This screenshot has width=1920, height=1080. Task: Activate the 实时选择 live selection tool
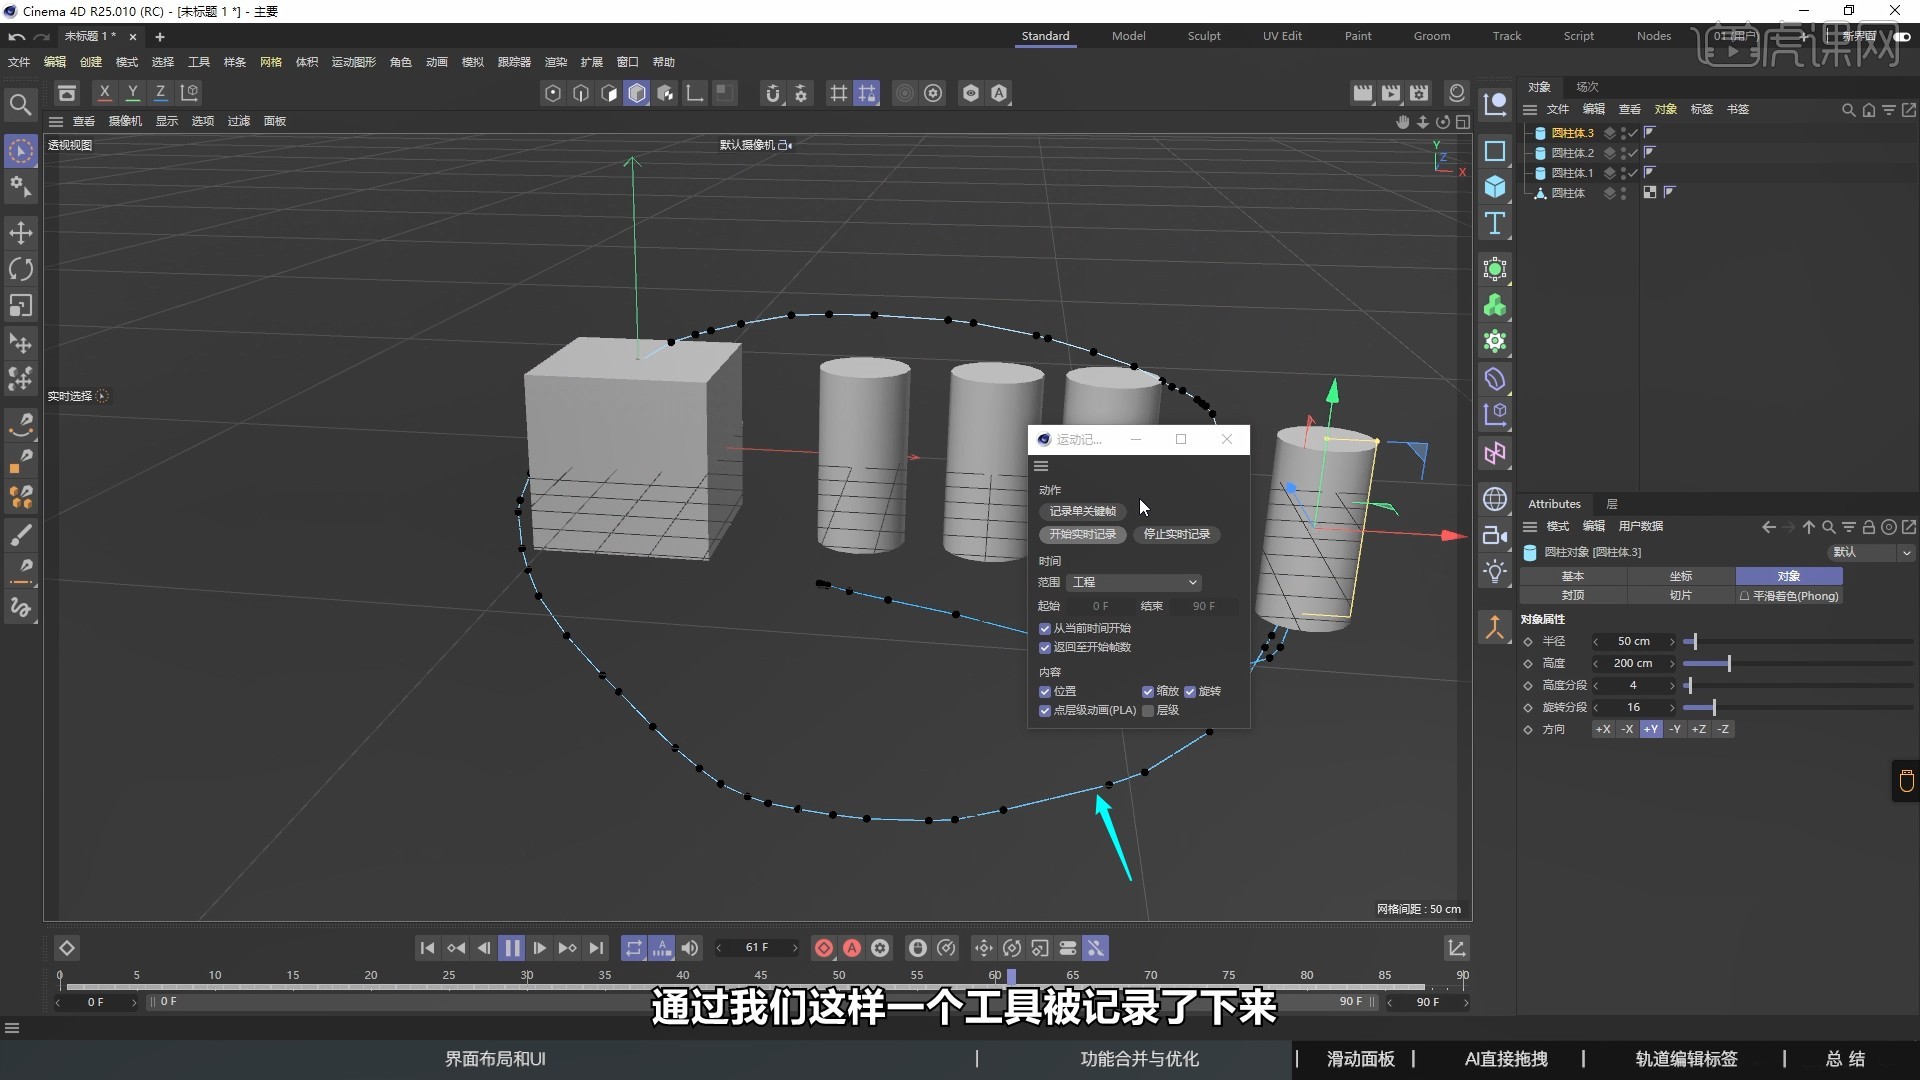click(21, 150)
